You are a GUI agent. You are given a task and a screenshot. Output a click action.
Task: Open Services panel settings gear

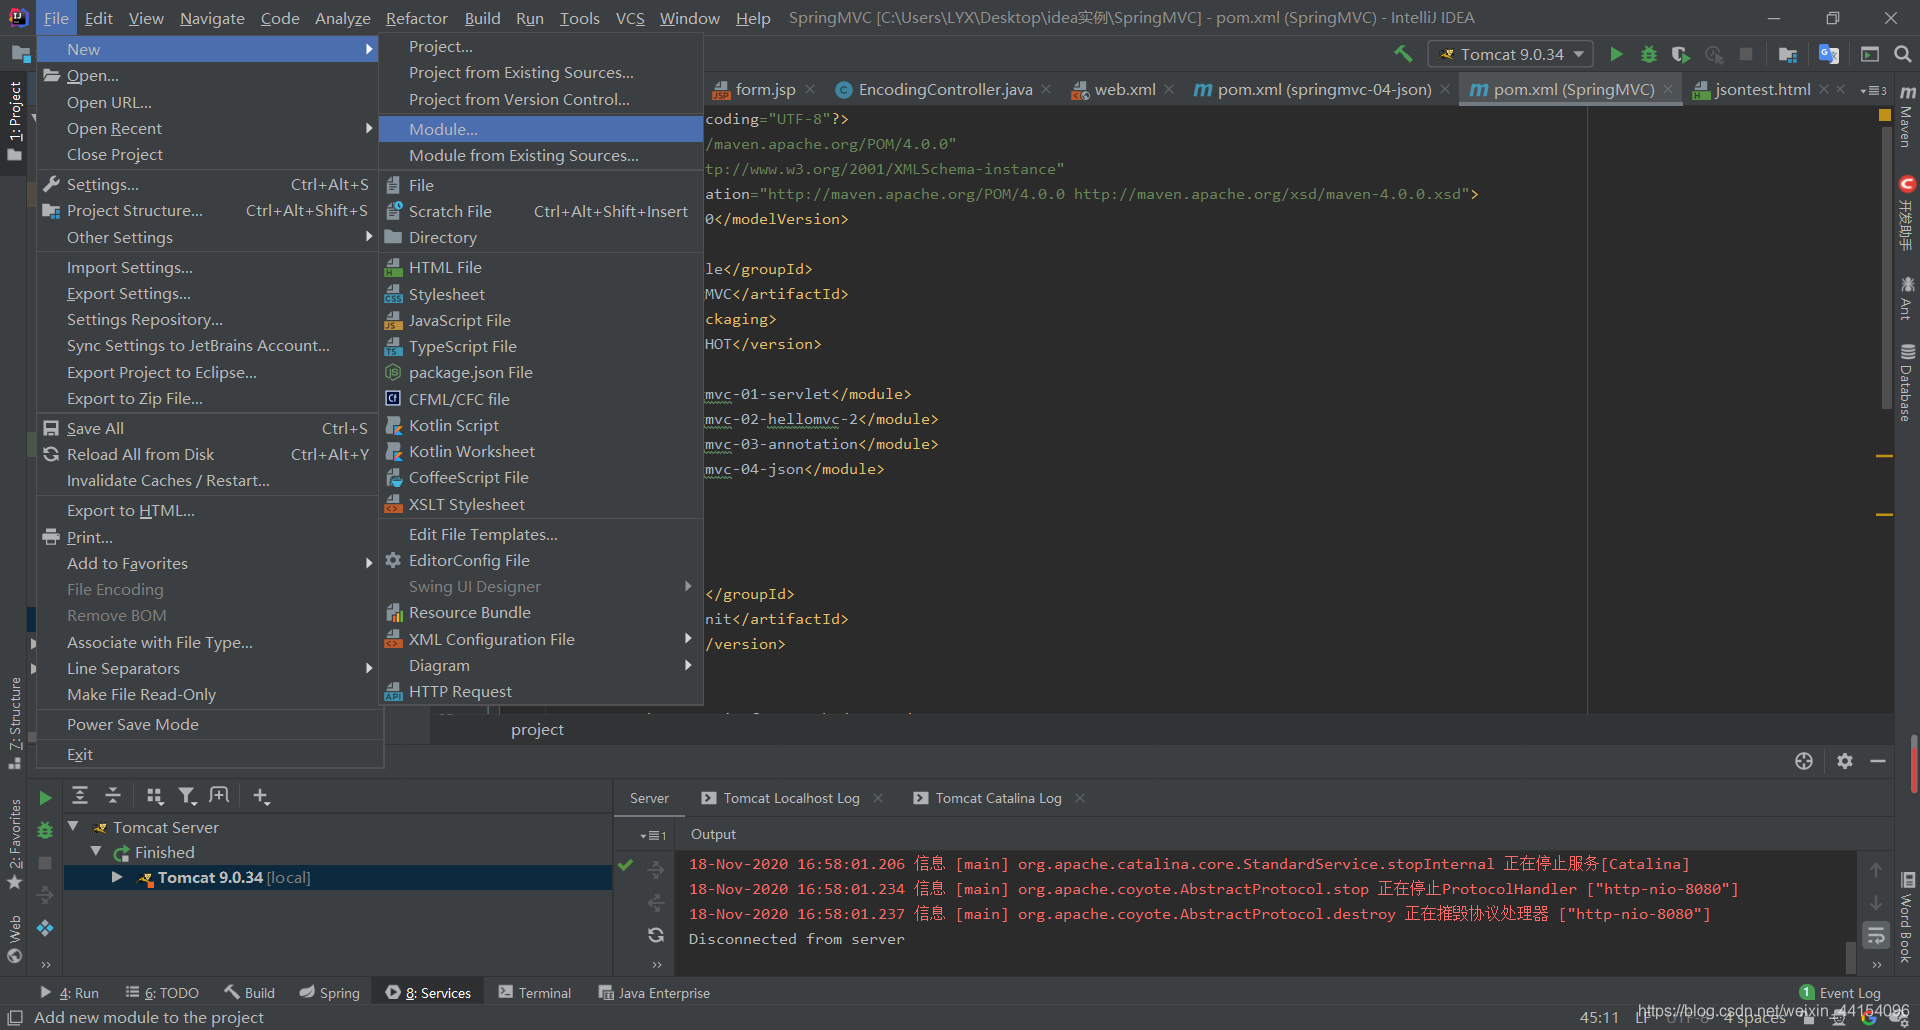[x=1845, y=761]
